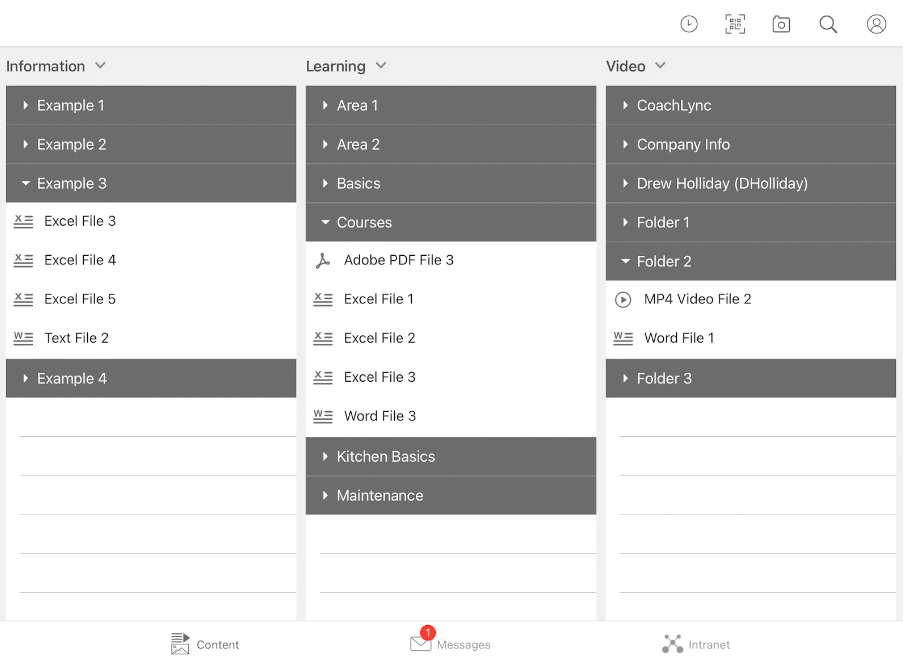Collapse the Courses folder
The height and width of the screenshot is (662, 903).
coord(451,222)
